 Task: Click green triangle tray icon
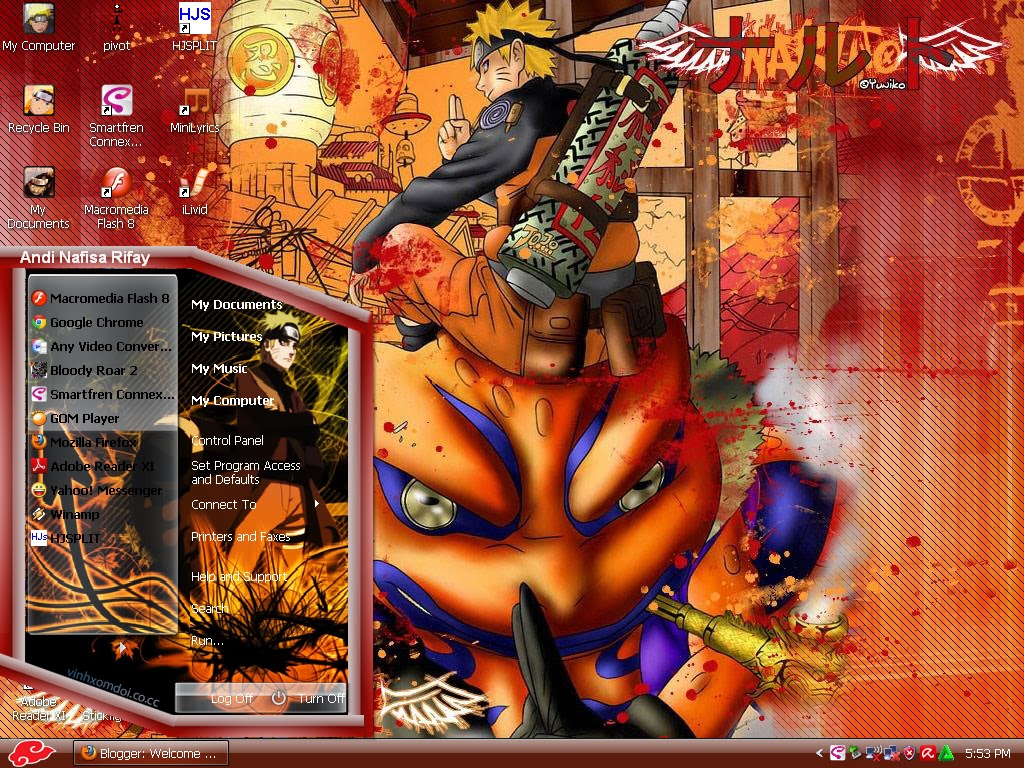(x=945, y=754)
